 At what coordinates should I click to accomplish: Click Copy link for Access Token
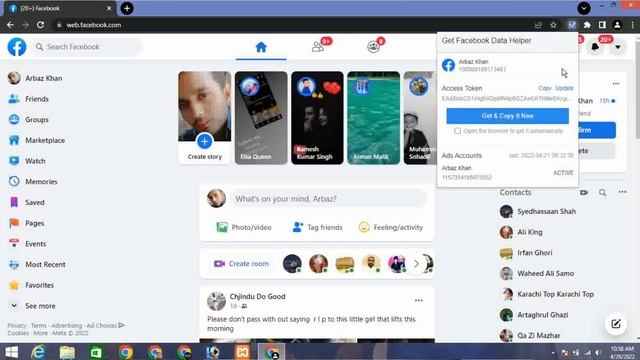[544, 88]
